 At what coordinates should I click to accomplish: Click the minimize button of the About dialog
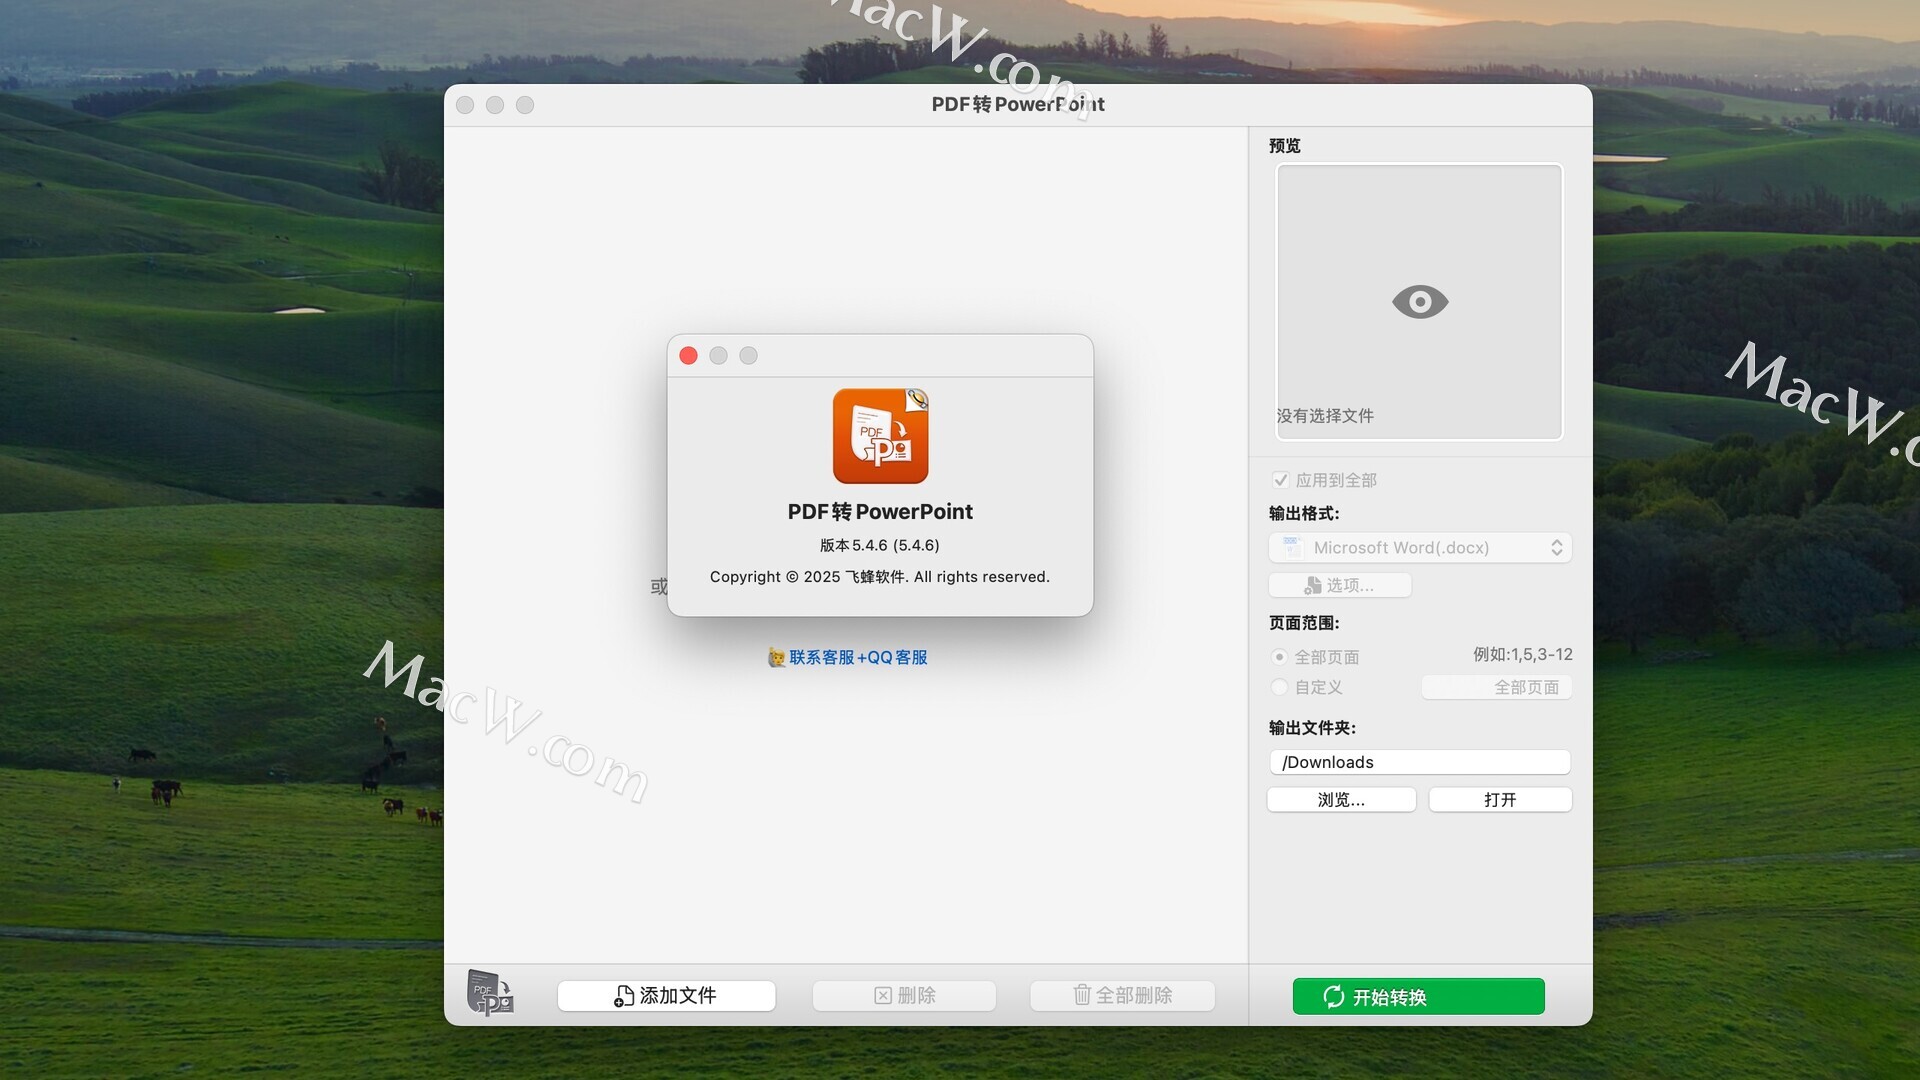tap(718, 356)
